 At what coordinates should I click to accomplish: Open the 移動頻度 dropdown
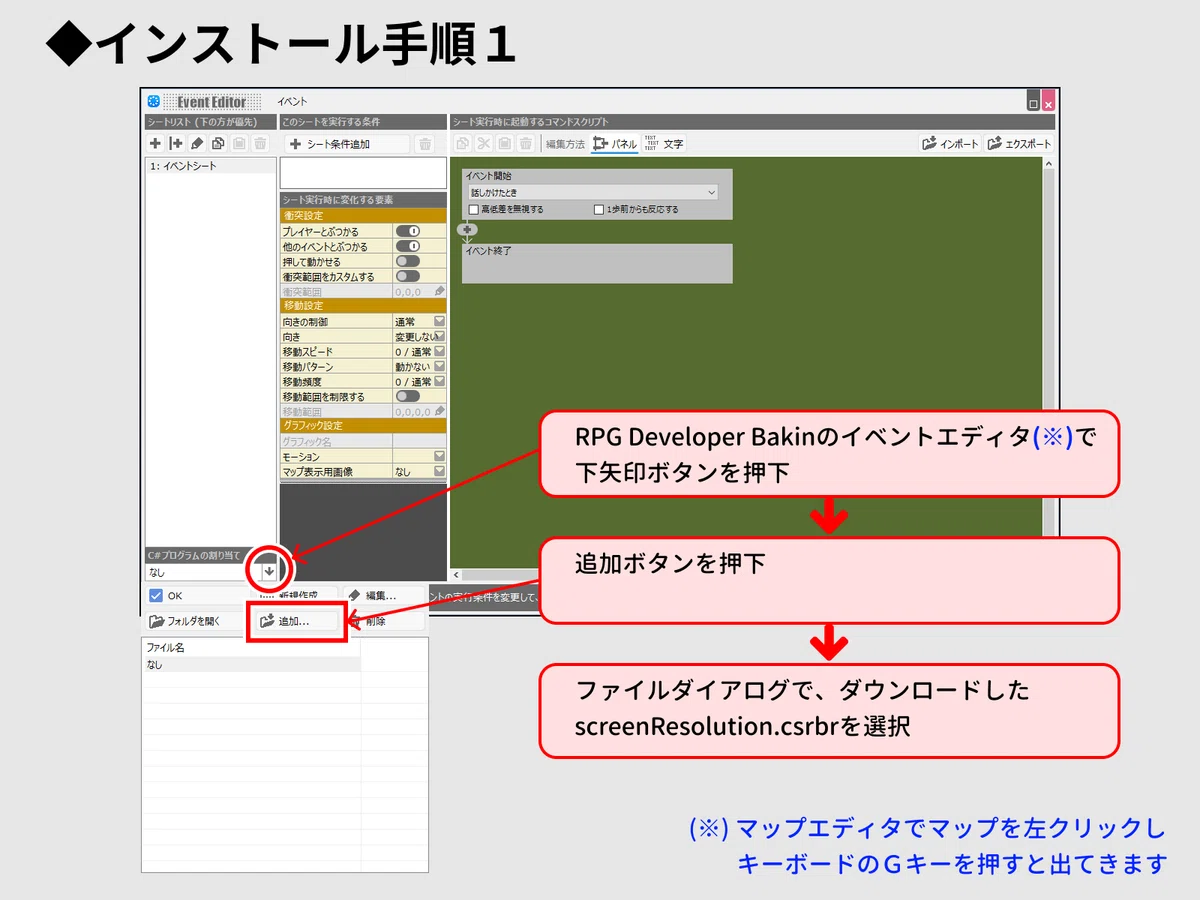[x=439, y=381]
